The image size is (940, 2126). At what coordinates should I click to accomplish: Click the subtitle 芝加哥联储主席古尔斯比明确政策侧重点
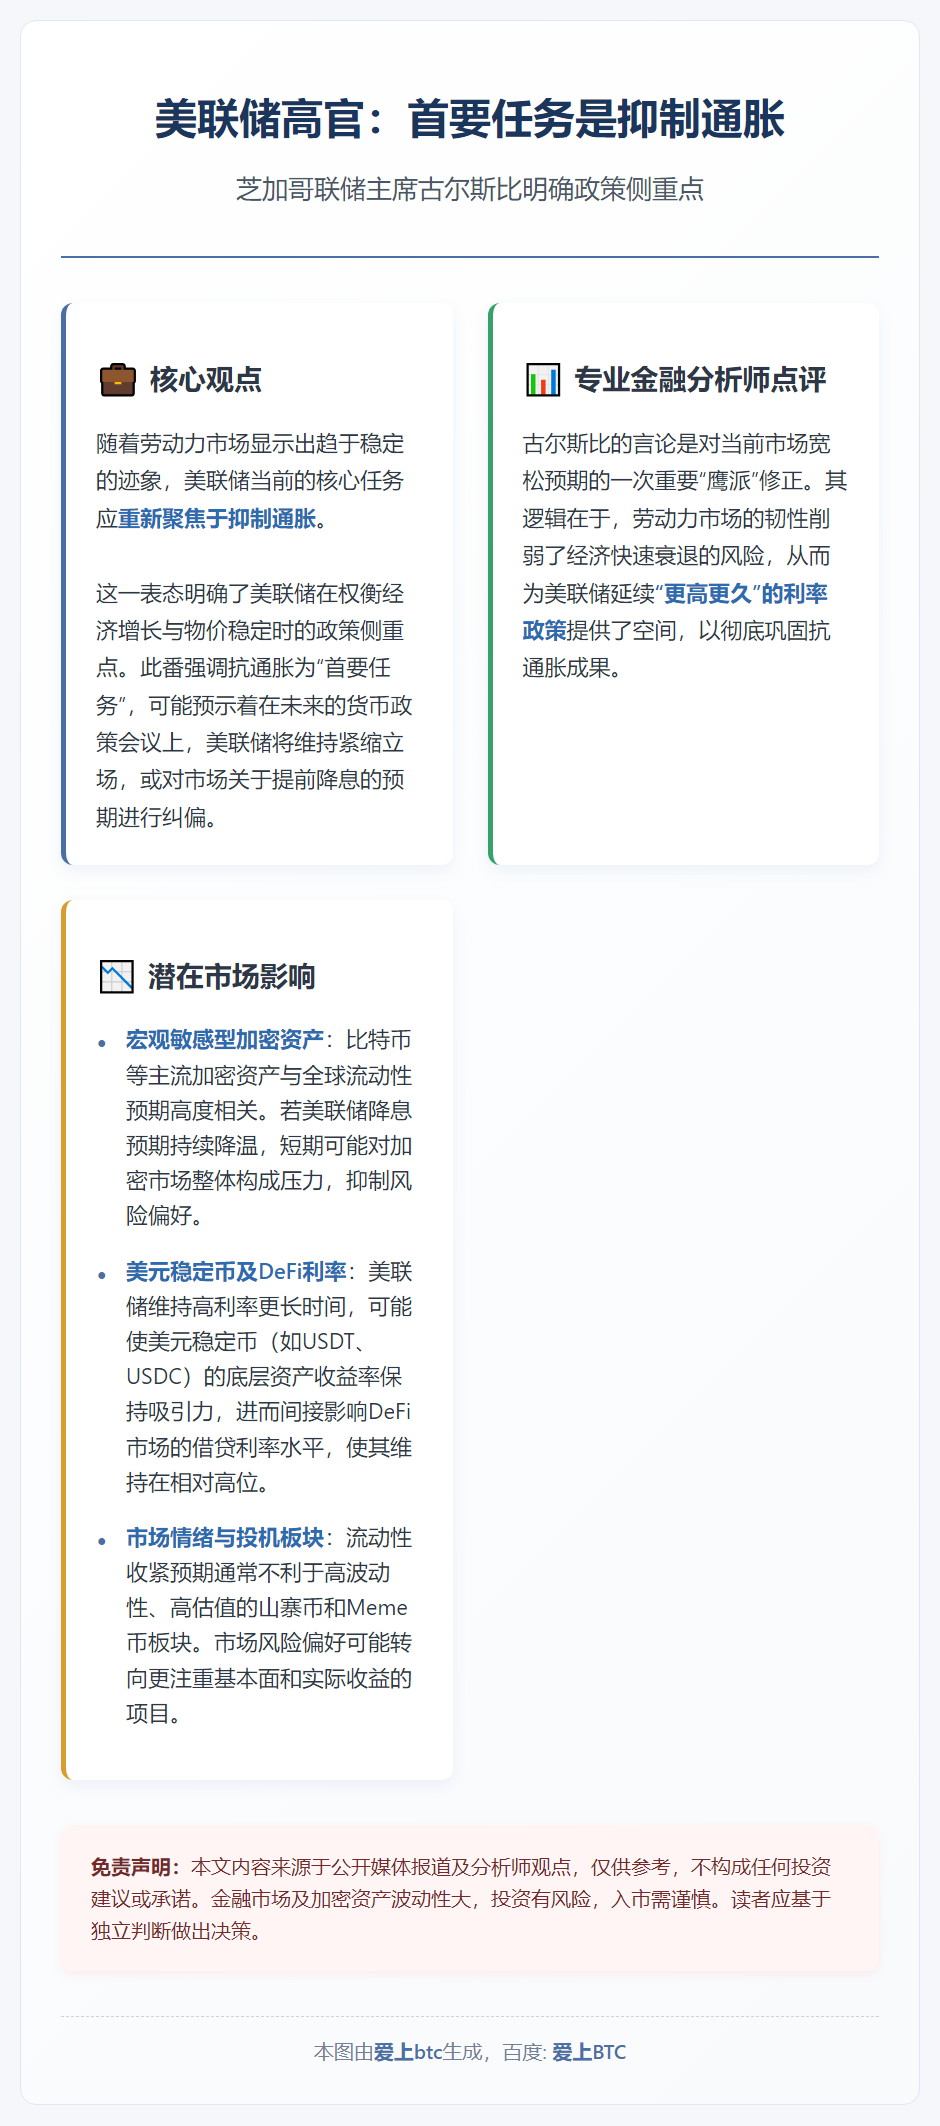pyautogui.click(x=470, y=189)
